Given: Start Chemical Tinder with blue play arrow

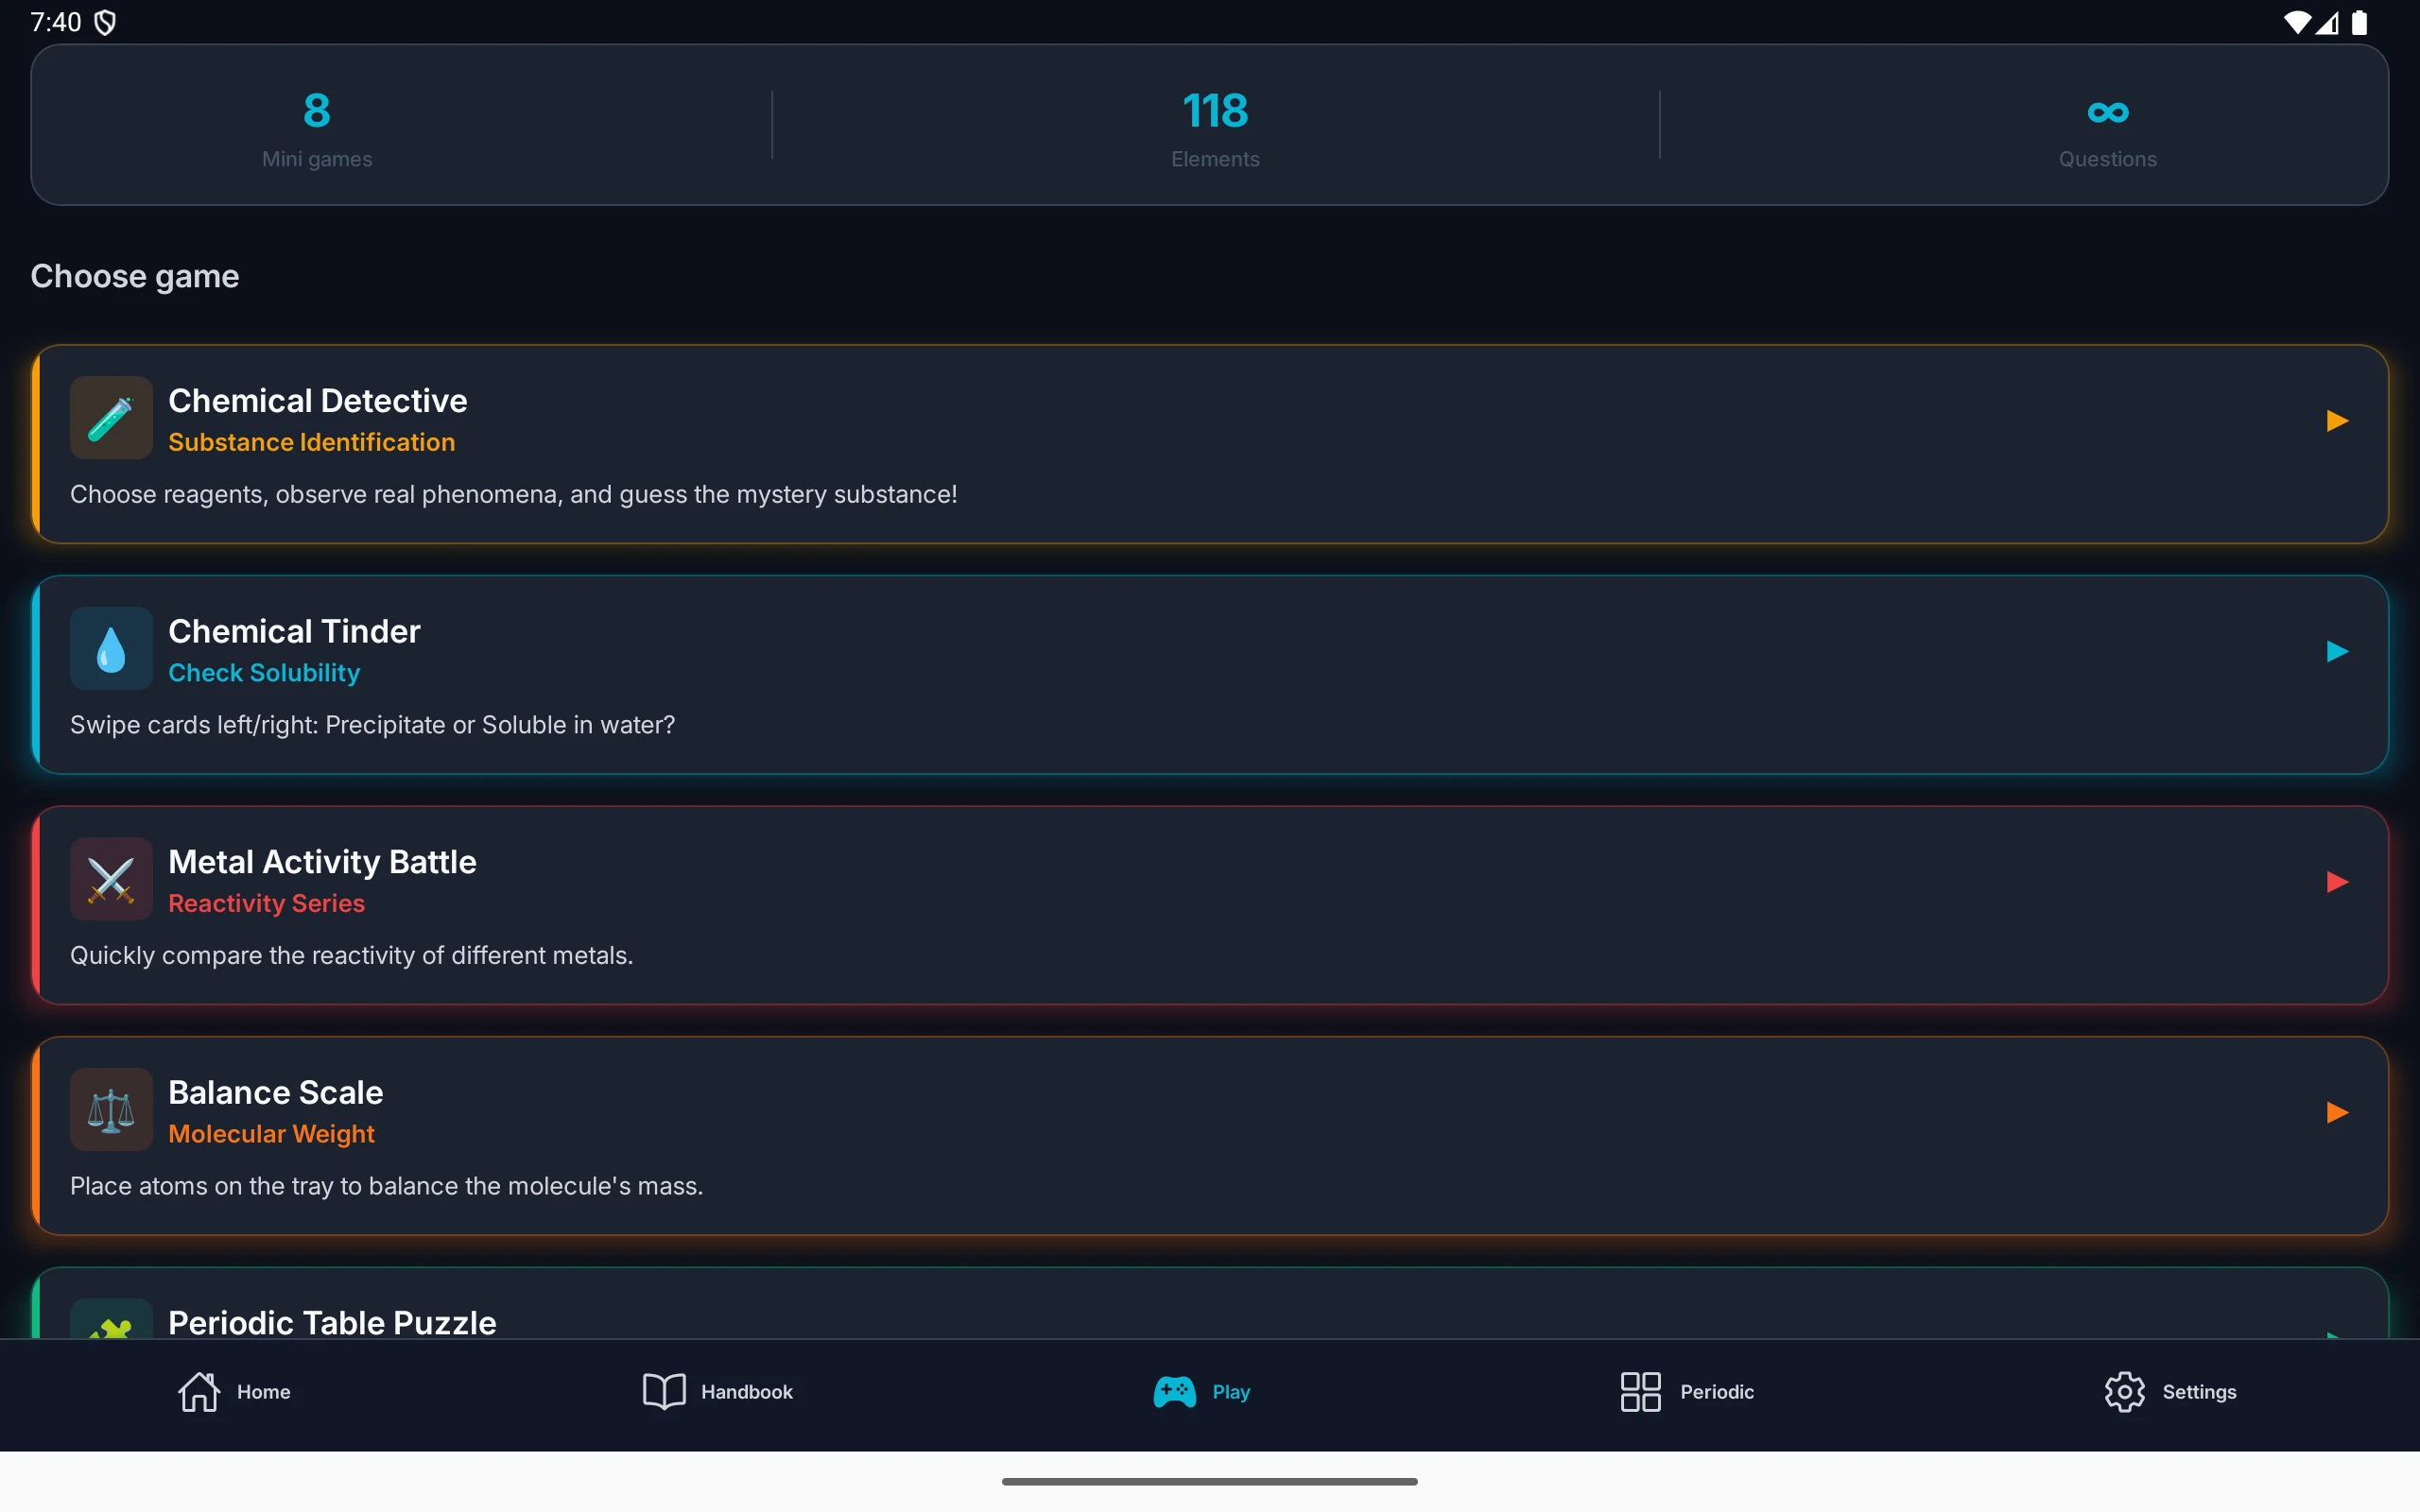Looking at the screenshot, I should click(2337, 652).
